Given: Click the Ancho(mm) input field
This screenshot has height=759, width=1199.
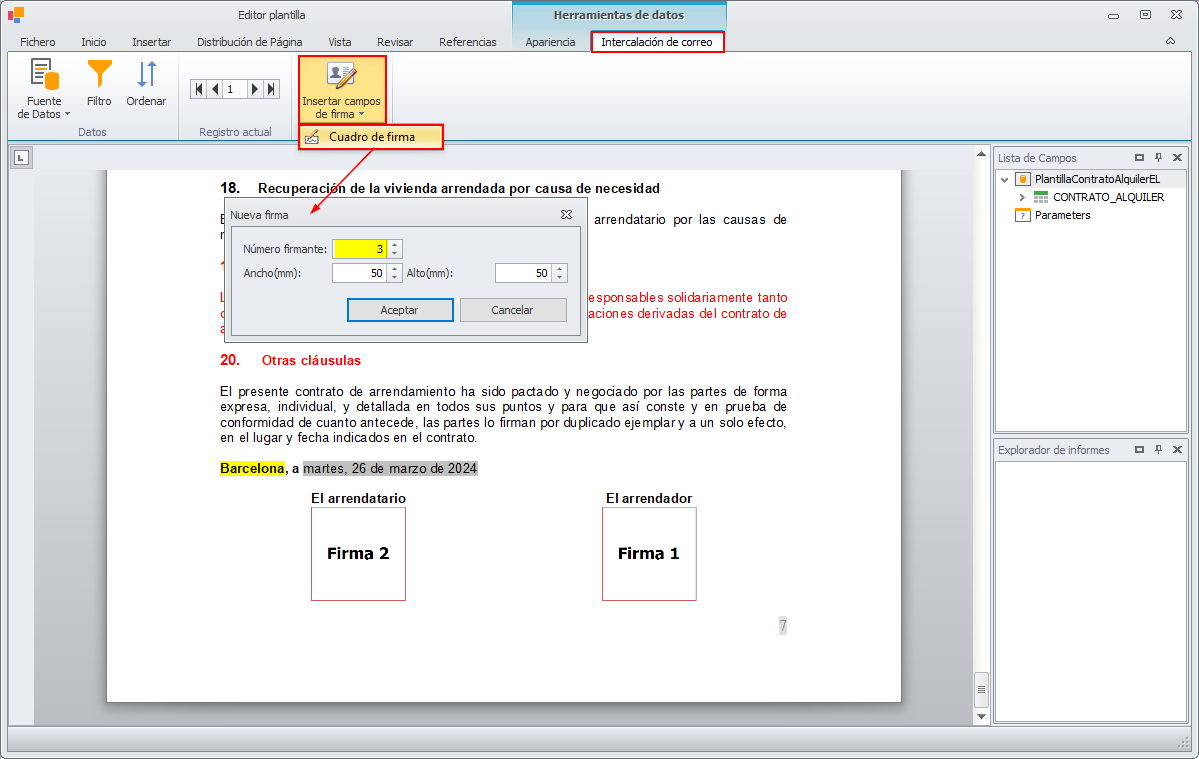Looking at the screenshot, I should 360,273.
